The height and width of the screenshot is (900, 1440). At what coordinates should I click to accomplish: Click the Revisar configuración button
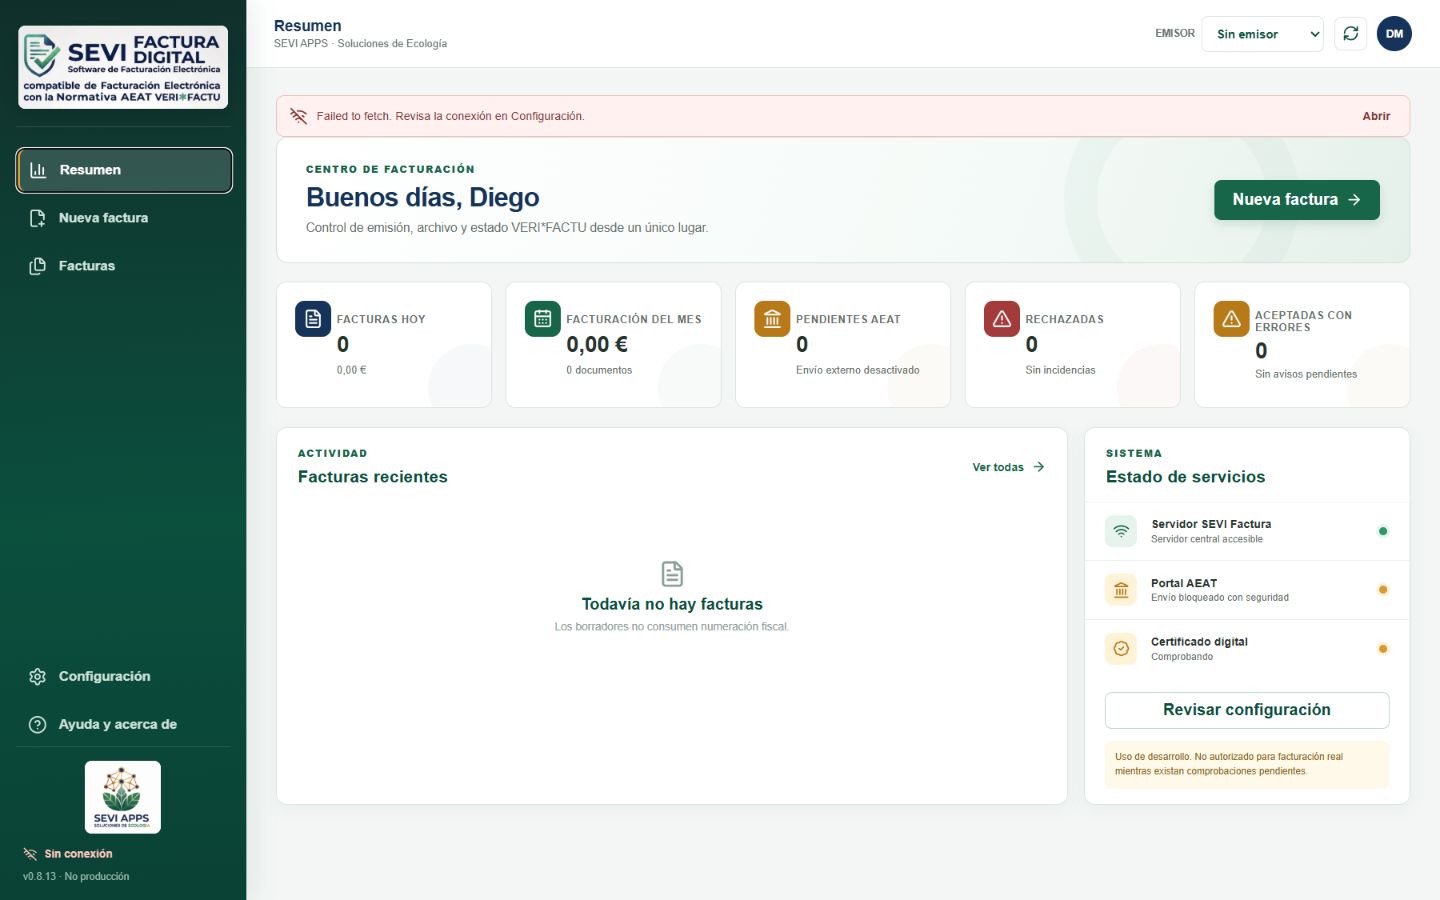pos(1247,710)
